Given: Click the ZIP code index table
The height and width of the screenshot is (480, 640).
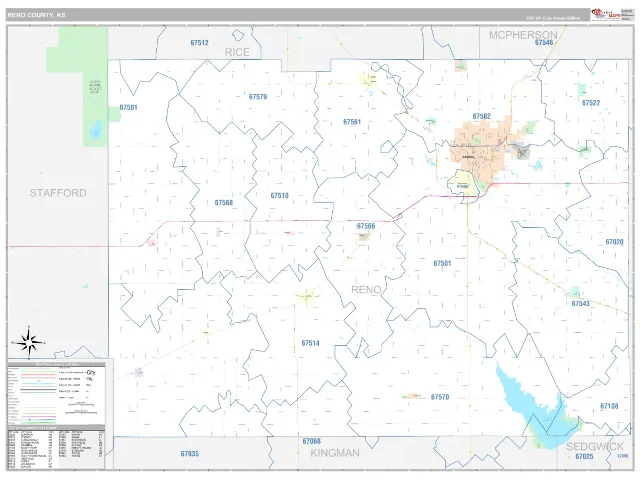Looking at the screenshot, I should pyautogui.click(x=56, y=448).
